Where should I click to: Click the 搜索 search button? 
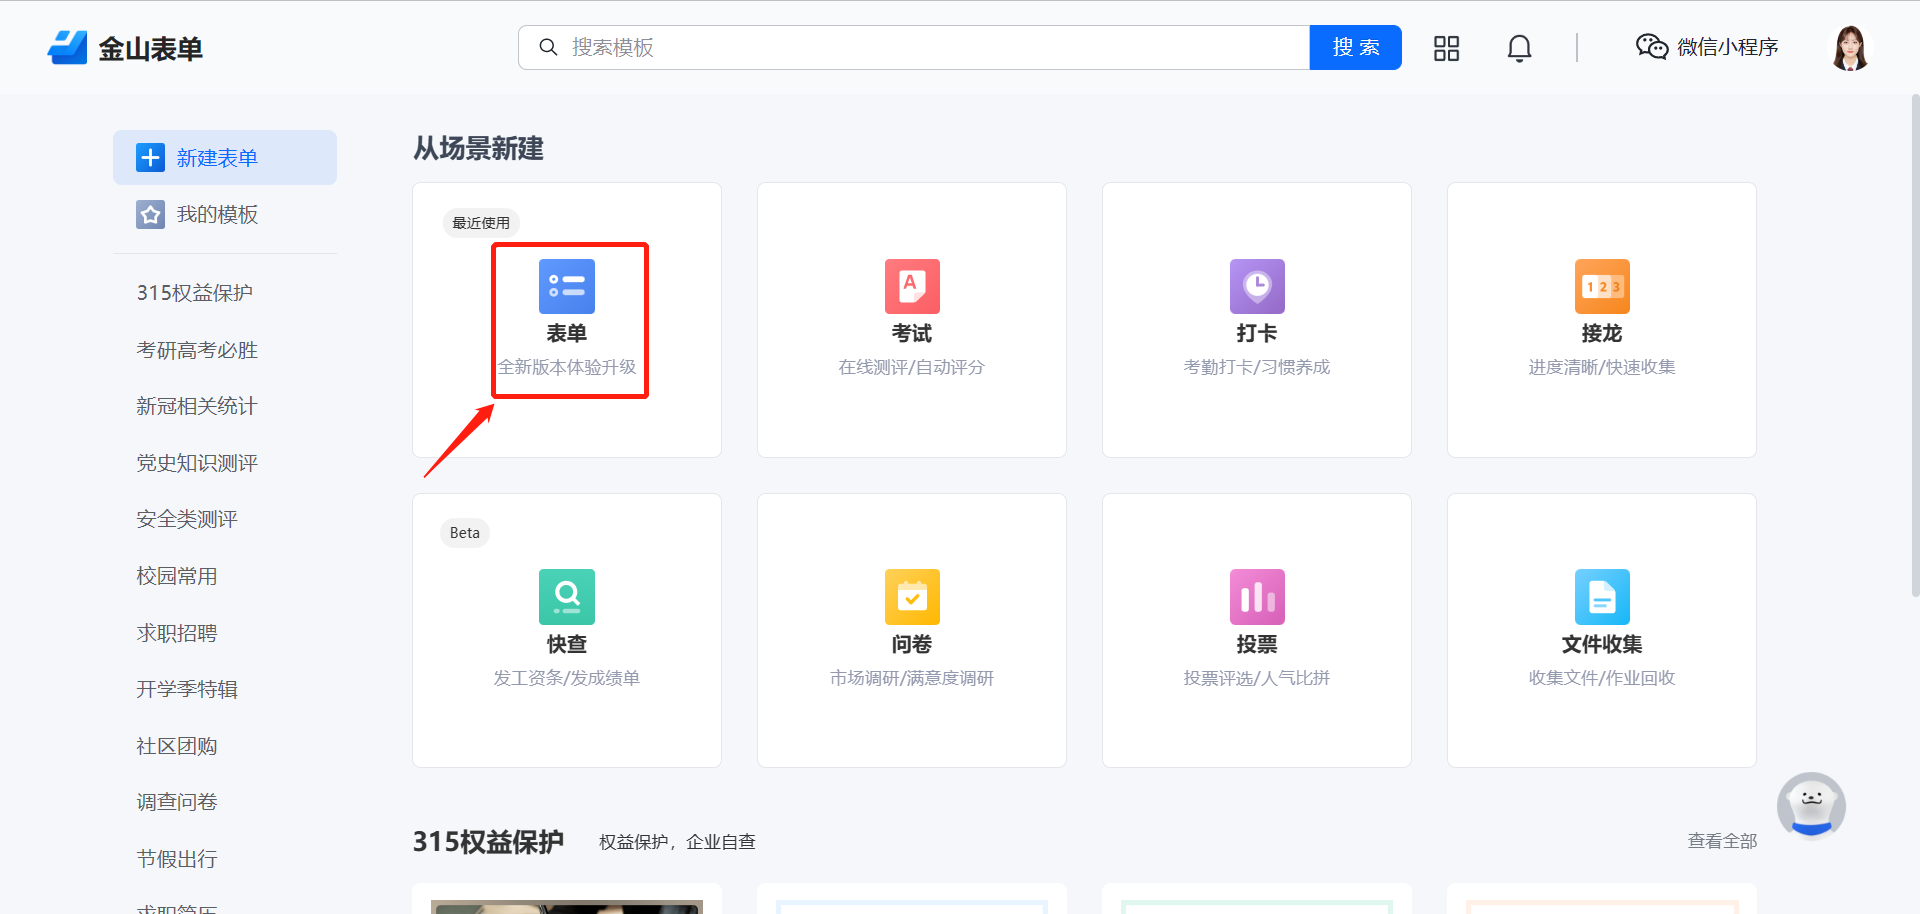1355,47
